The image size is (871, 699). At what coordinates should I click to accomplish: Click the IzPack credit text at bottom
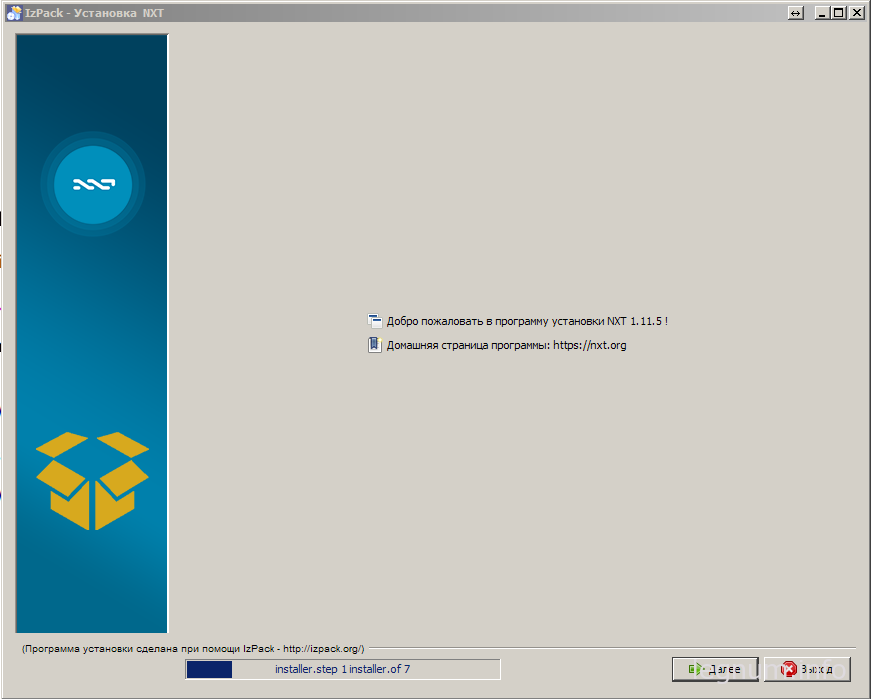click(x=193, y=648)
